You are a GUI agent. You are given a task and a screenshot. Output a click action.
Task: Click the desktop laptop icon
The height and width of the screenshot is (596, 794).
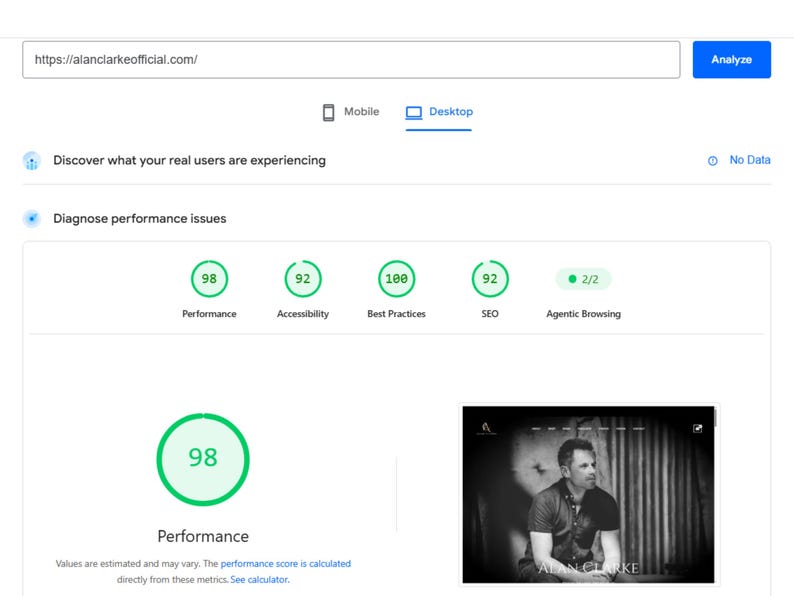pyautogui.click(x=413, y=112)
